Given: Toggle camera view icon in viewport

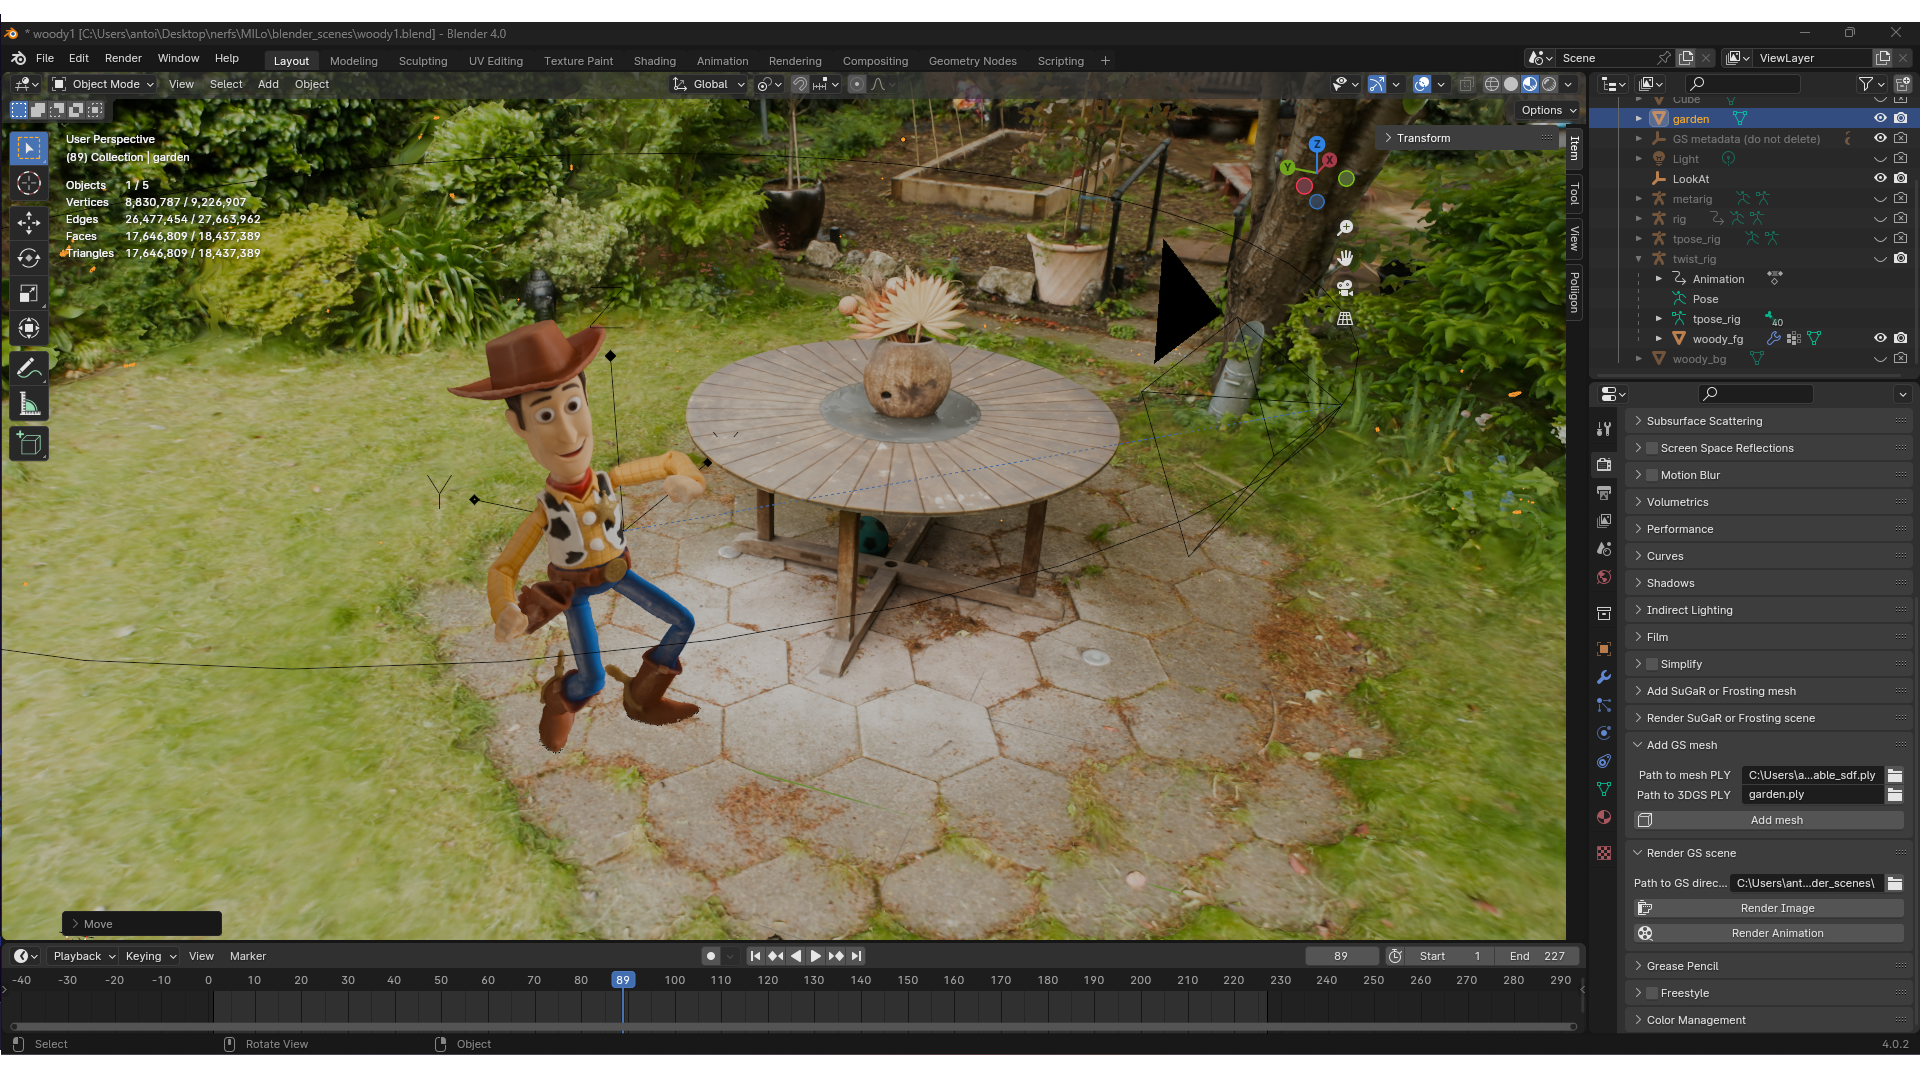Looking at the screenshot, I should click(x=1345, y=288).
